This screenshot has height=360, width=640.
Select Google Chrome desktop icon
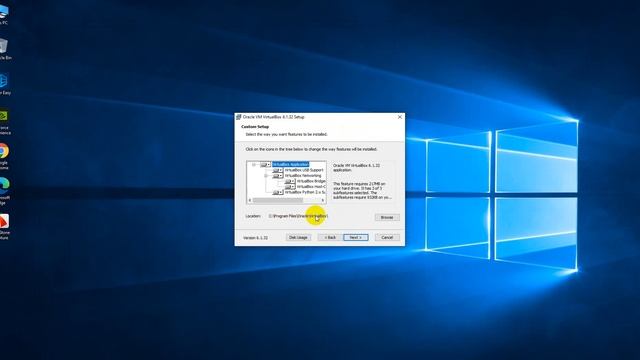pyautogui.click(x=4, y=156)
